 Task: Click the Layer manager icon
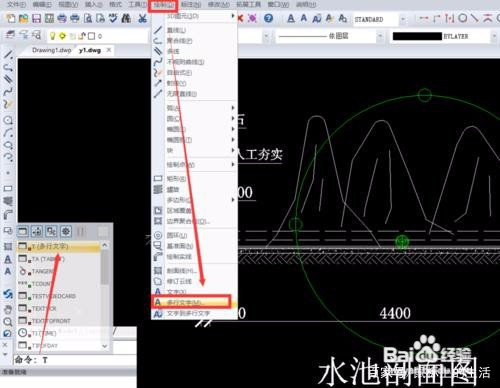coord(11,35)
